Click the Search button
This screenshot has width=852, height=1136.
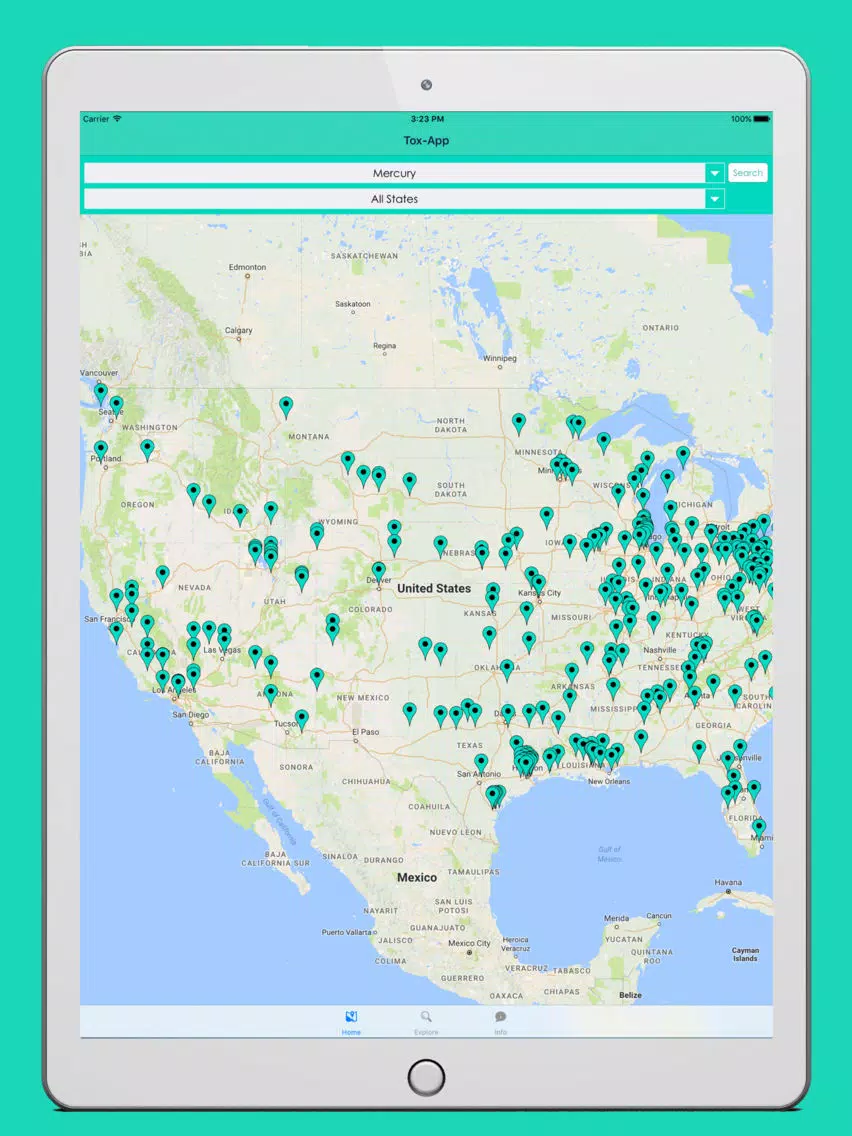[747, 172]
